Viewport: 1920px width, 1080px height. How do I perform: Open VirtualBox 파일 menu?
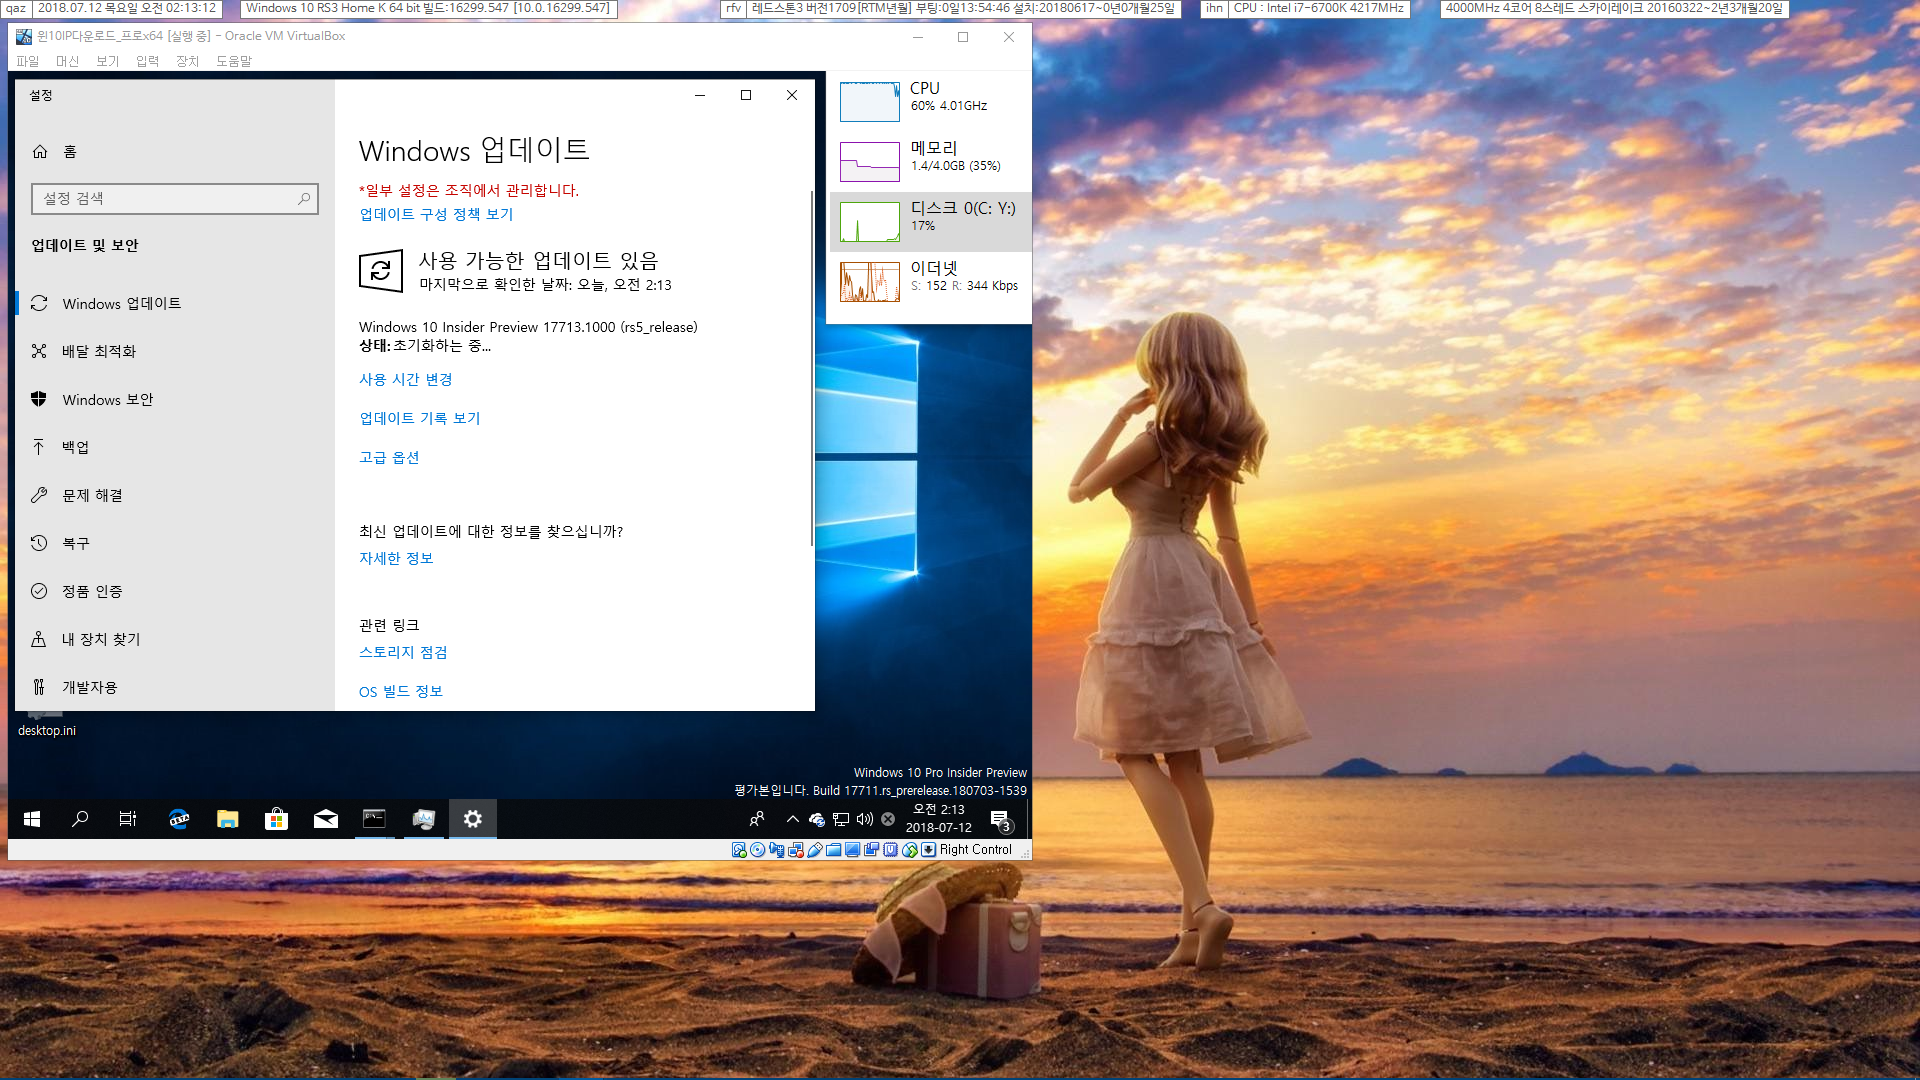(x=27, y=61)
